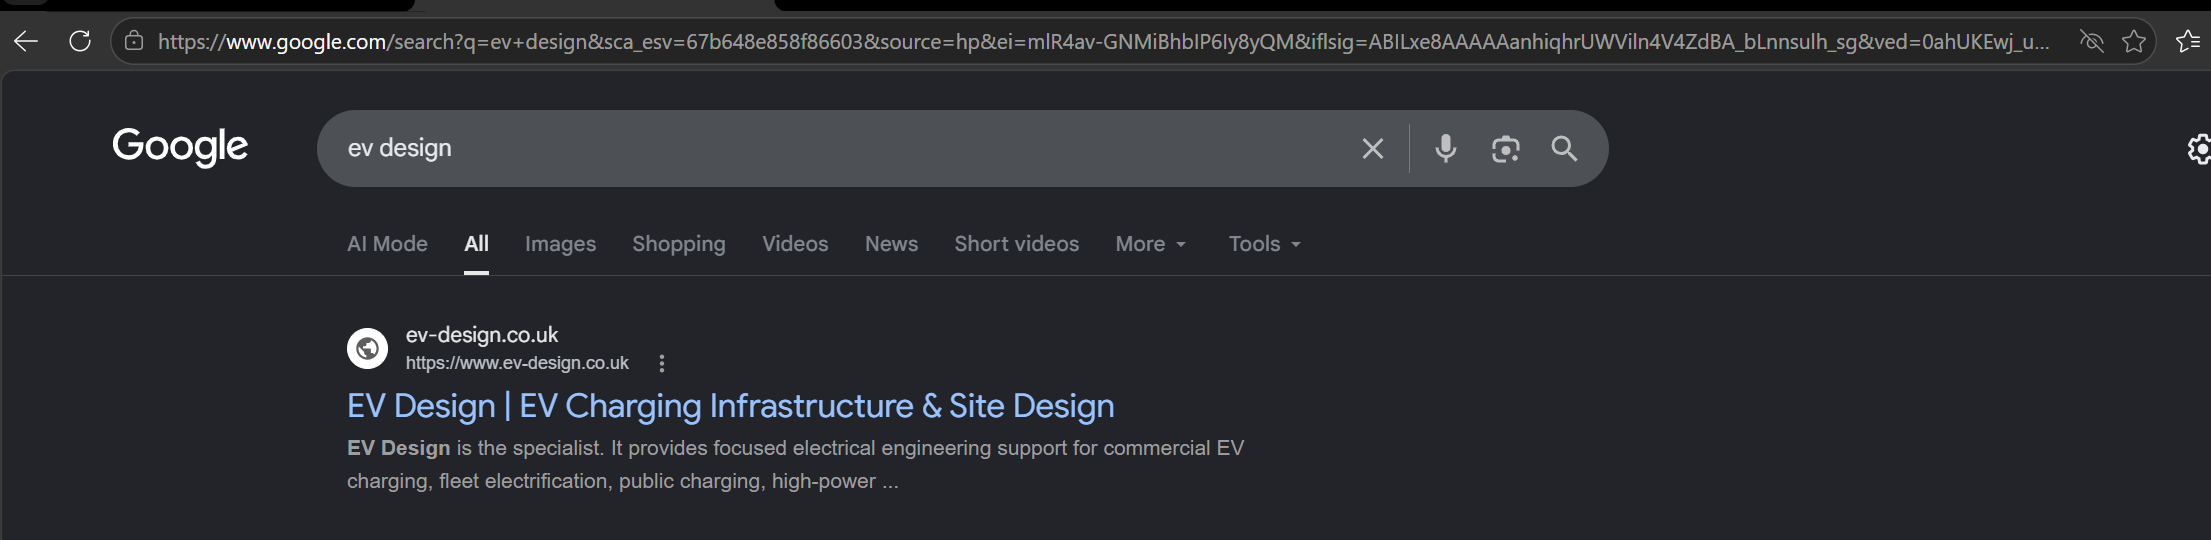The image size is (2211, 540).
Task: Expand the More dropdown
Action: [x=1151, y=244]
